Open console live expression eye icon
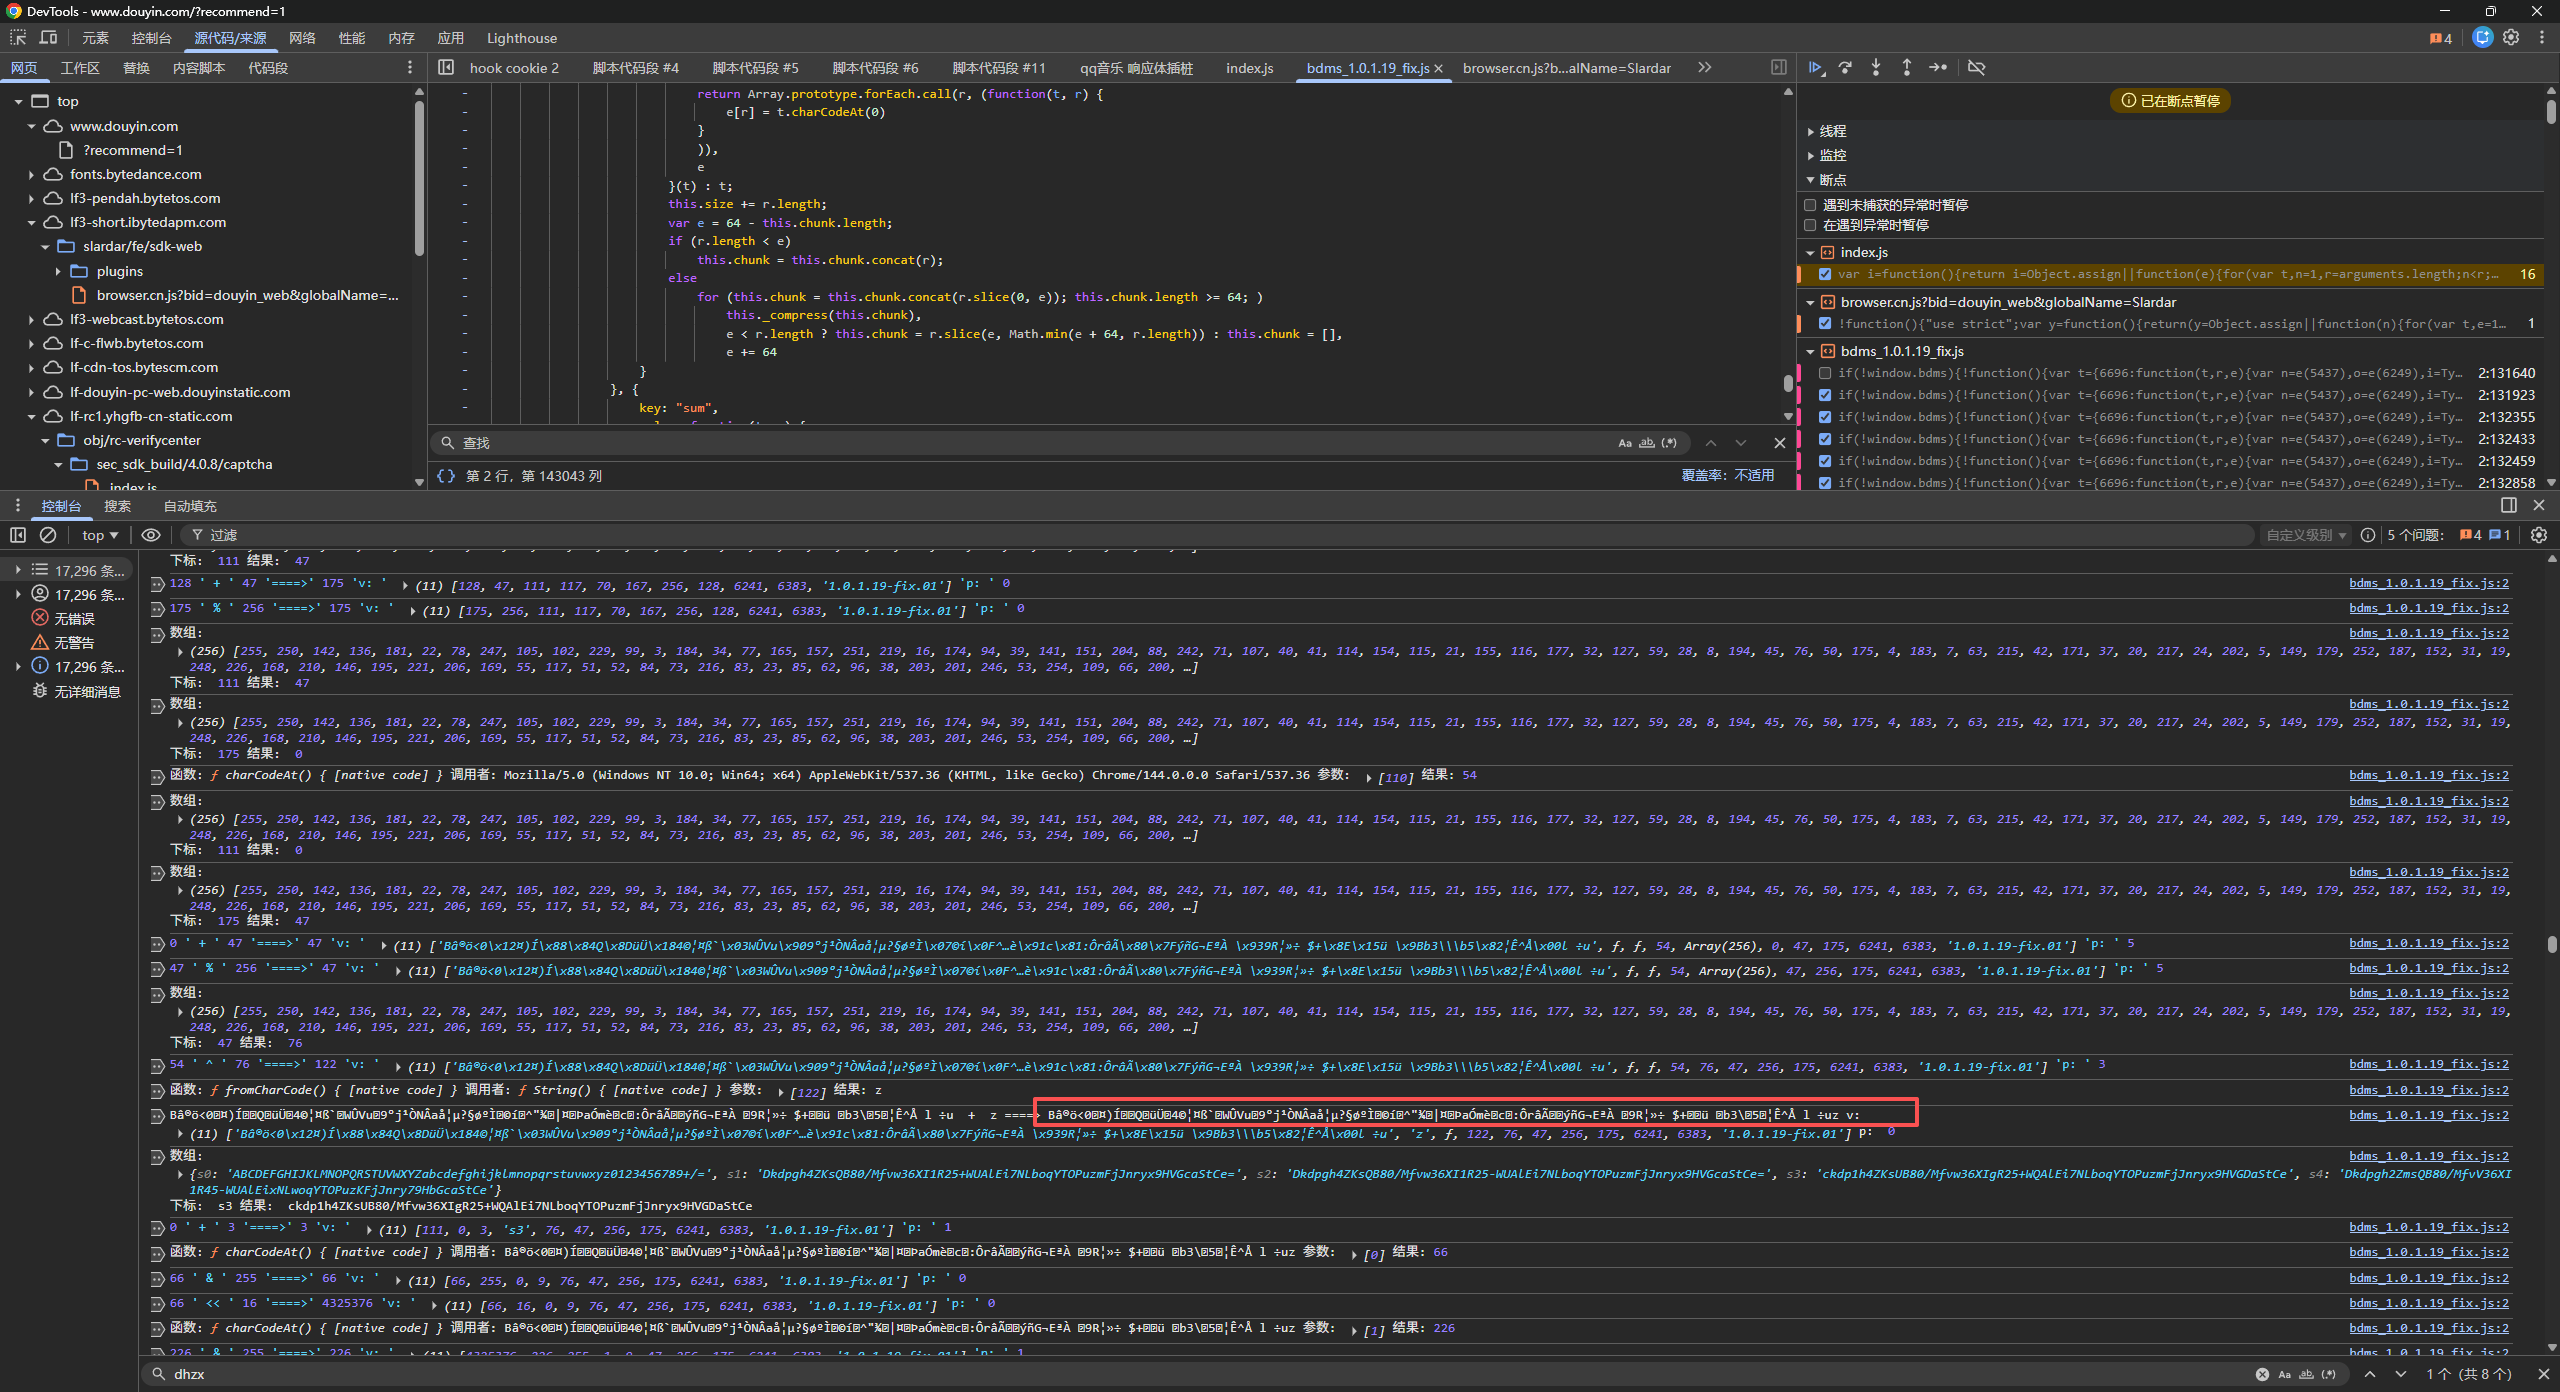This screenshot has height=1392, width=2560. (x=151, y=535)
